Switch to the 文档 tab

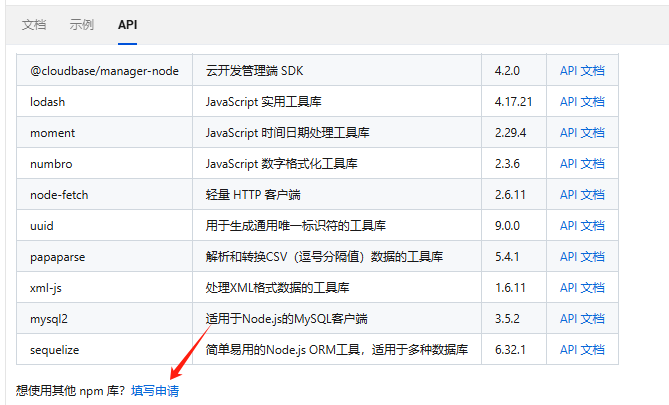tap(34, 25)
